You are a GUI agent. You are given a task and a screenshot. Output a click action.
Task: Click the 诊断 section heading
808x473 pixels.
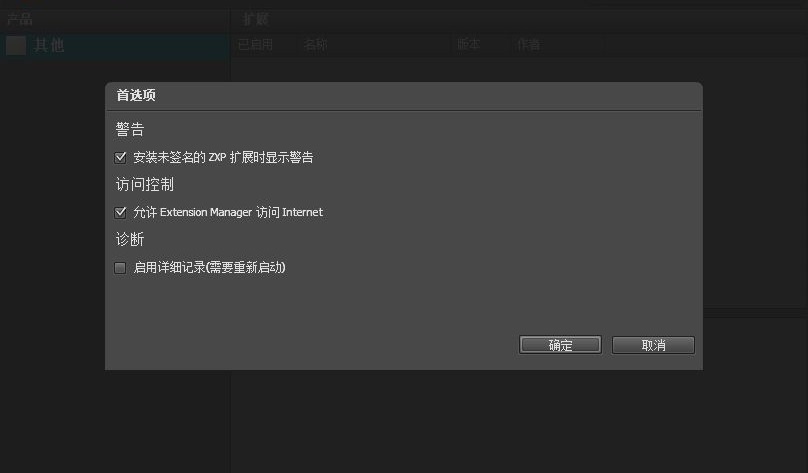tap(130, 240)
